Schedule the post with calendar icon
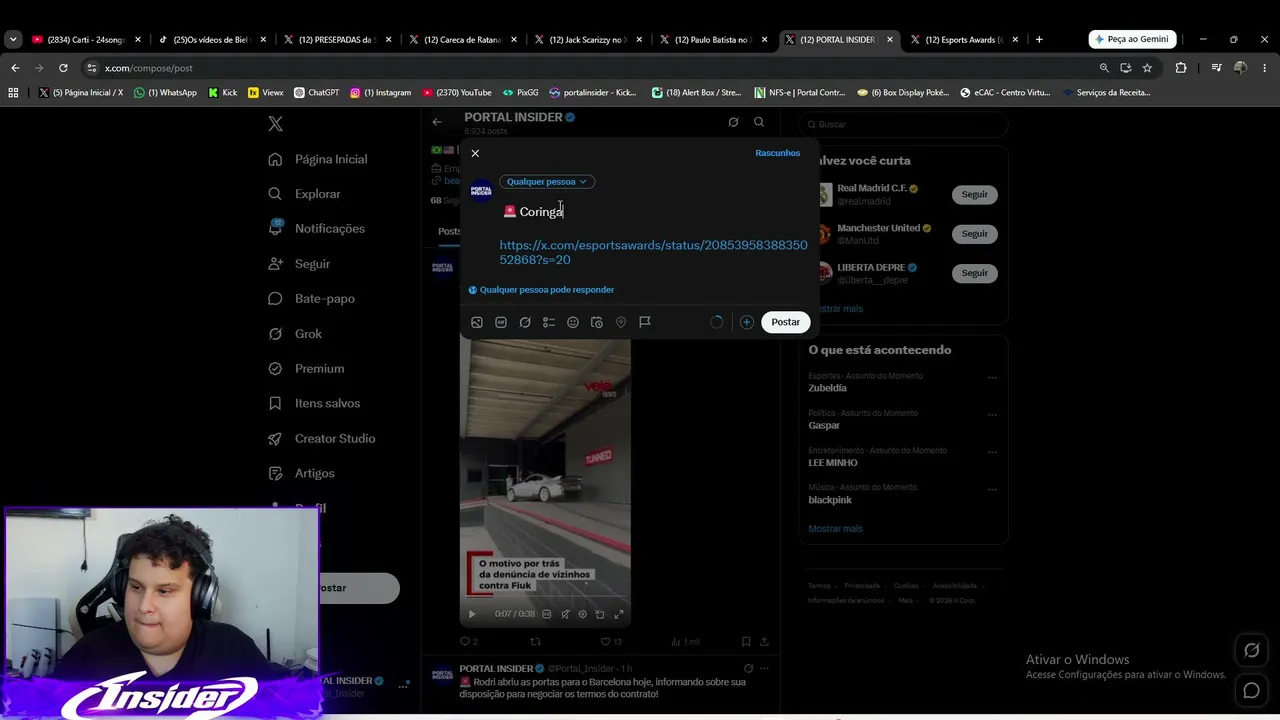Image resolution: width=1280 pixels, height=720 pixels. [597, 322]
